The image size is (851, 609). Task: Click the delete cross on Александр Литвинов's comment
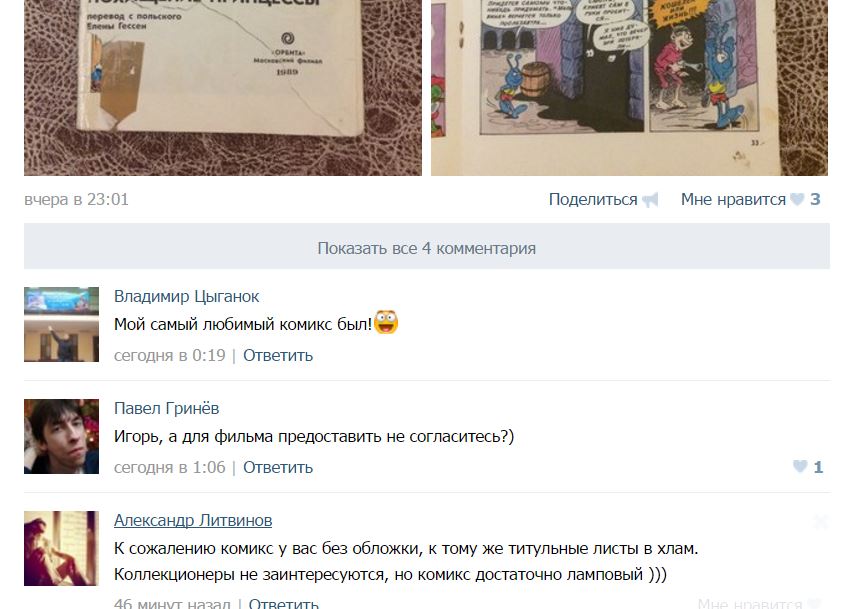pos(821,522)
